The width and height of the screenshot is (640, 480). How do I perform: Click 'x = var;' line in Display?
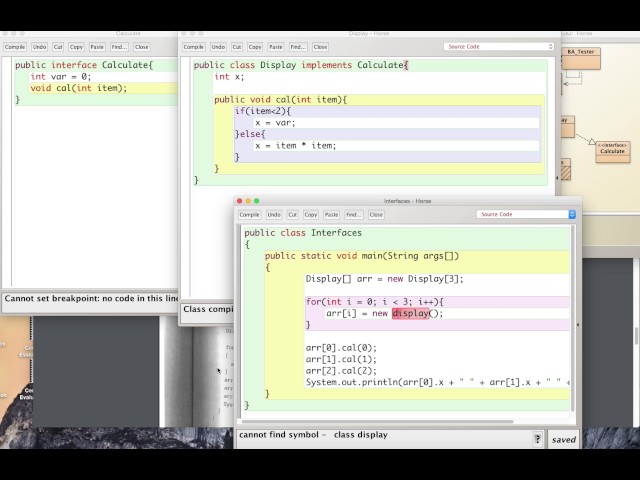point(275,122)
